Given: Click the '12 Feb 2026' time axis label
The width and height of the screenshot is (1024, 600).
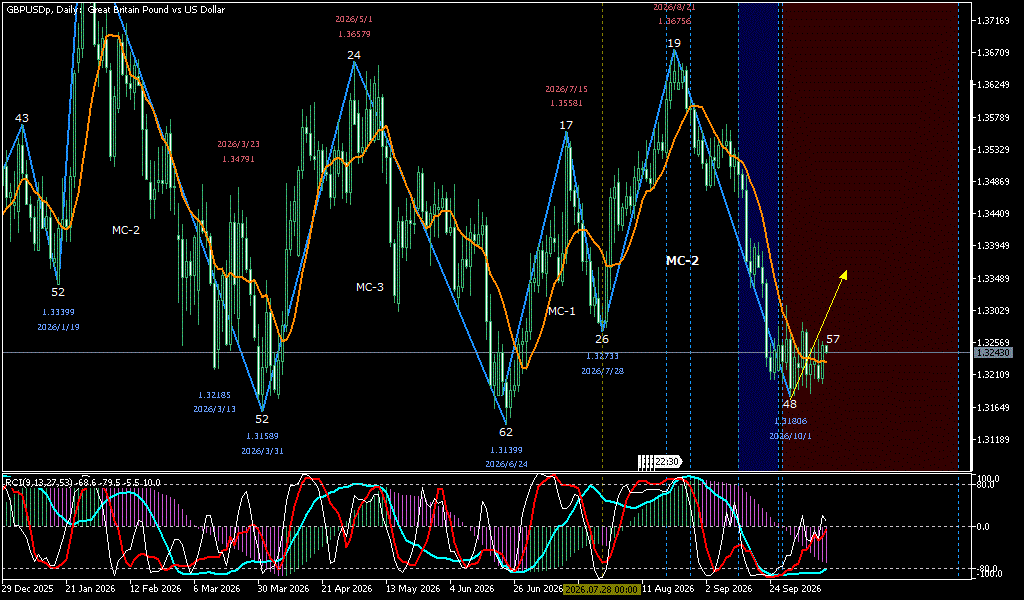Looking at the screenshot, I should coord(154,589).
